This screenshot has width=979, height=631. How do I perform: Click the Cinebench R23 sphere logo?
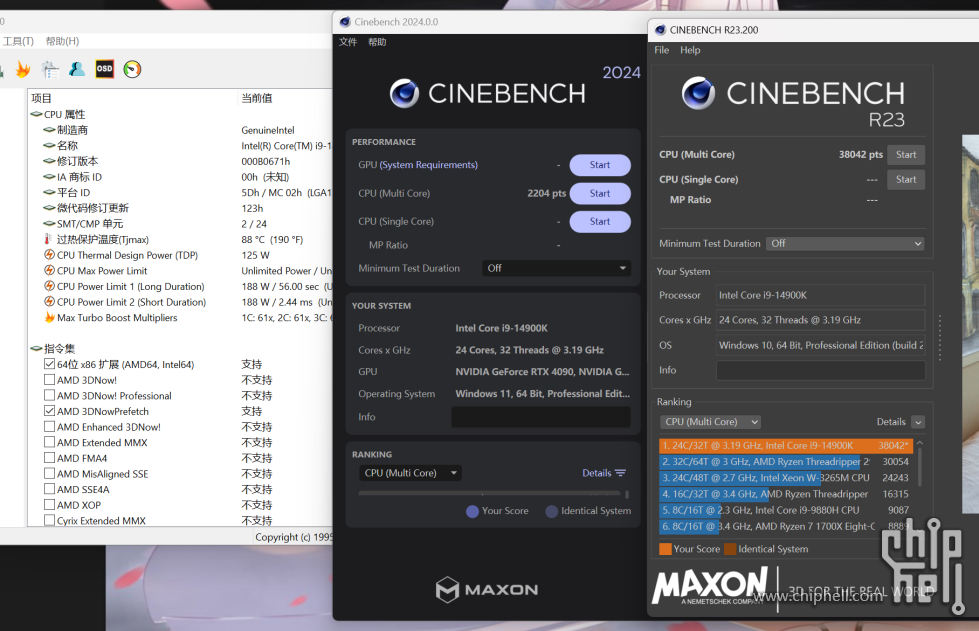(x=699, y=93)
